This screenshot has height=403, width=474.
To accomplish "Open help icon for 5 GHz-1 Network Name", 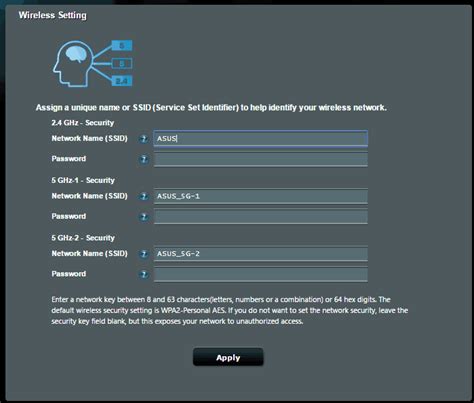I will [x=144, y=197].
